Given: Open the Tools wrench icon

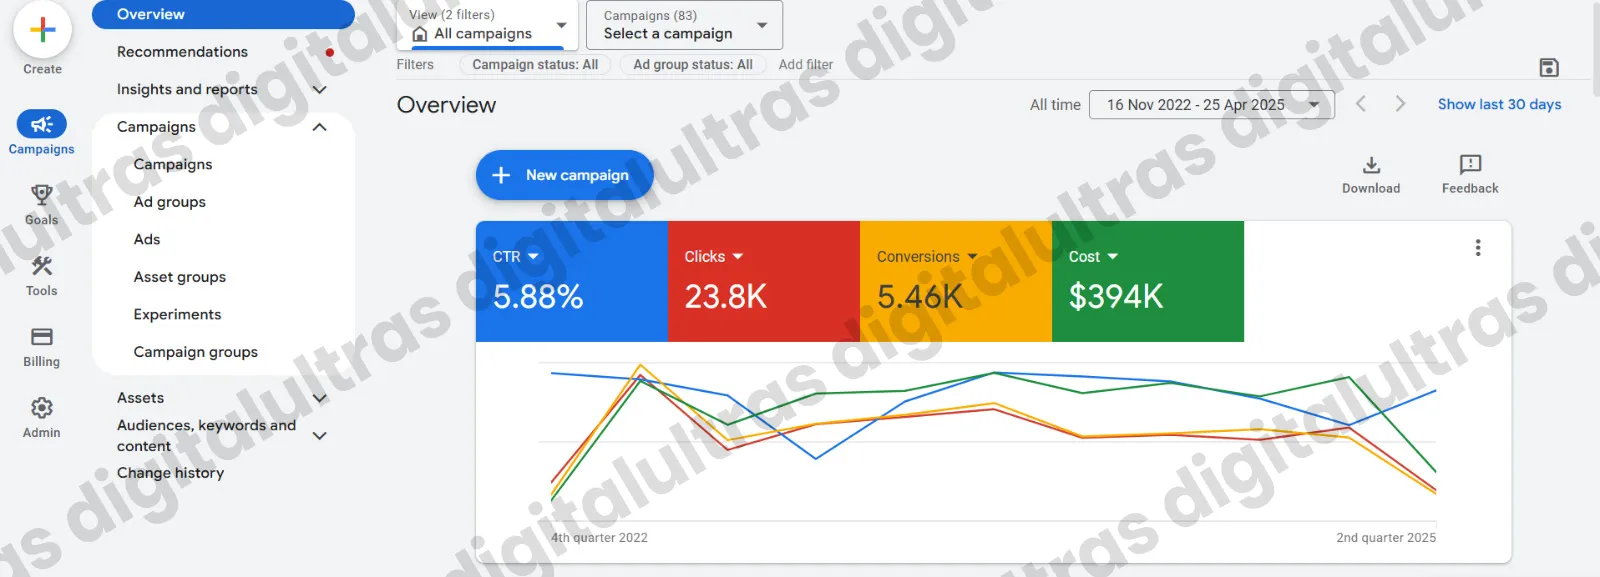Looking at the screenshot, I should coord(41,266).
